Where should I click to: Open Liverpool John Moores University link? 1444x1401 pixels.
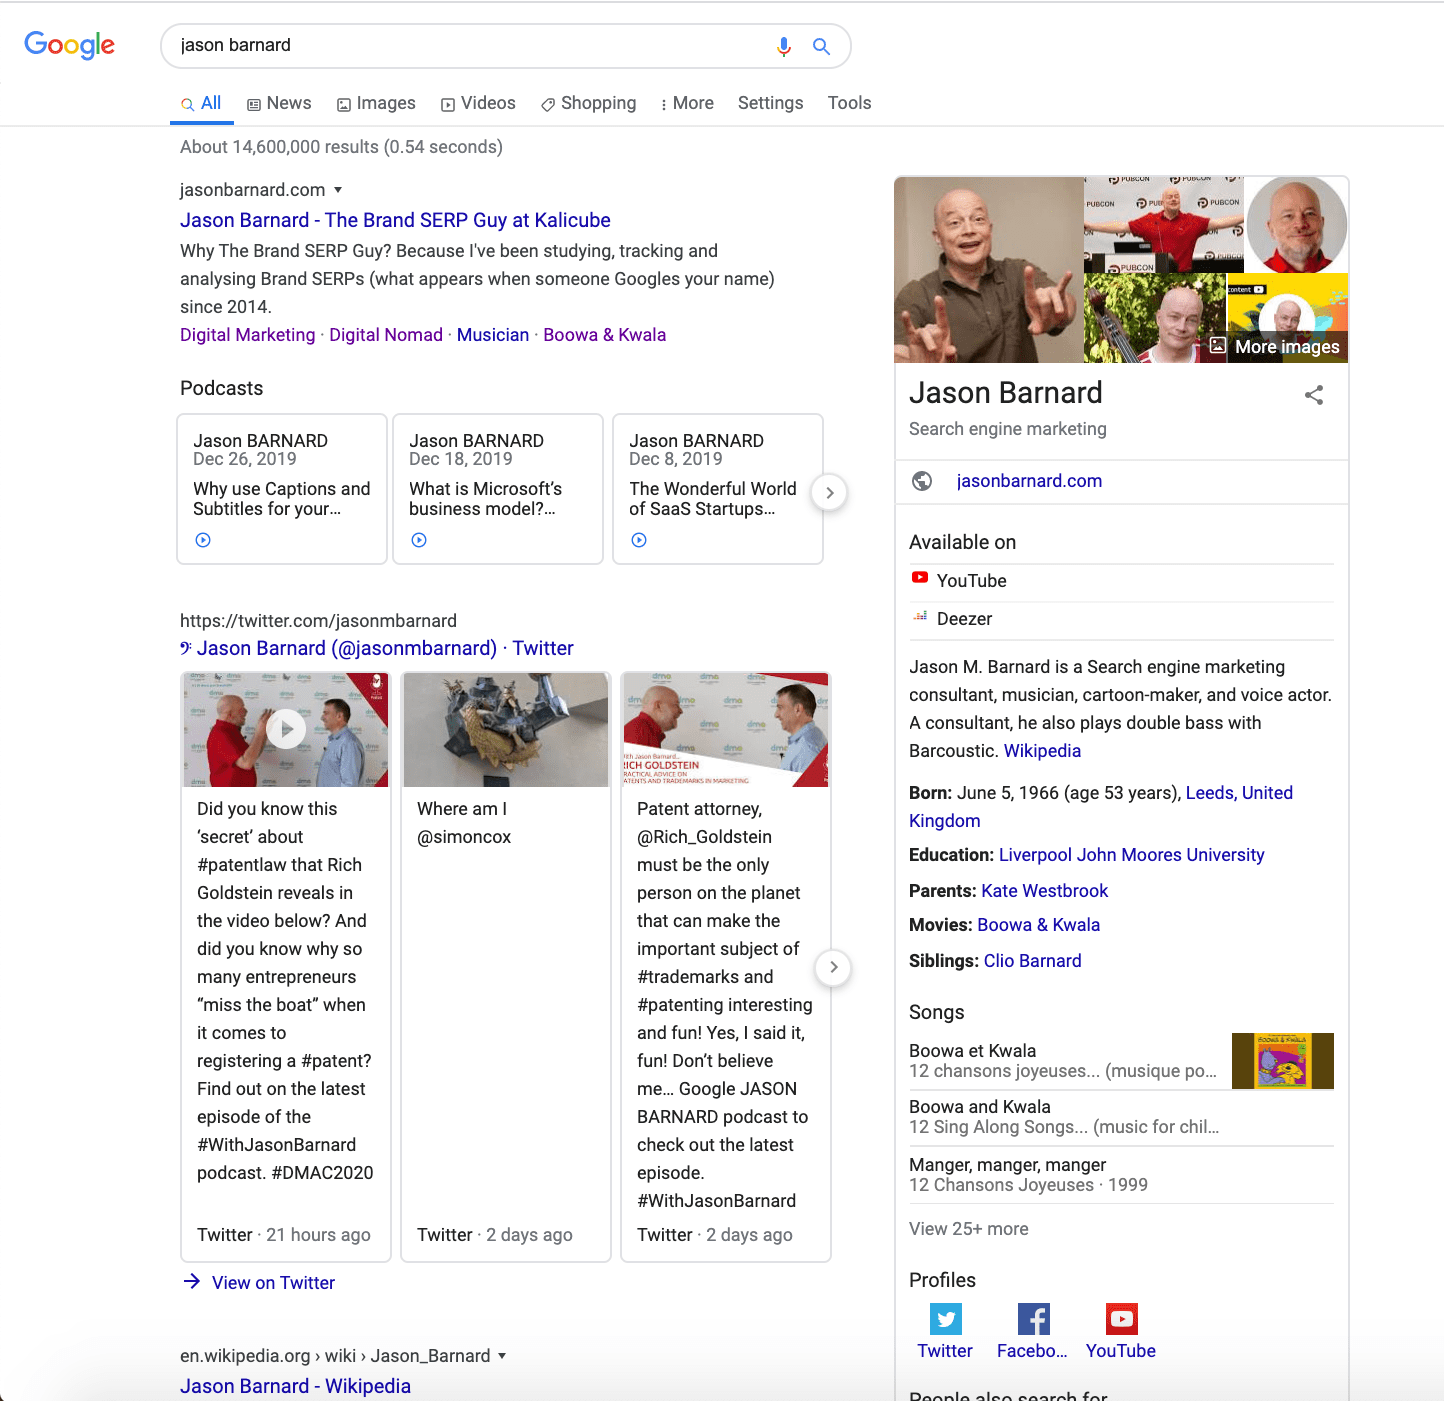click(1131, 855)
